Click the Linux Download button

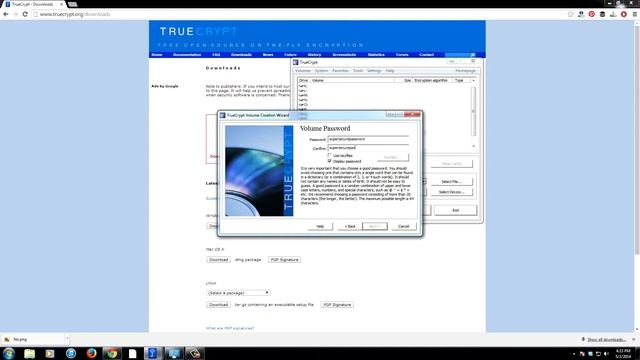click(x=218, y=304)
